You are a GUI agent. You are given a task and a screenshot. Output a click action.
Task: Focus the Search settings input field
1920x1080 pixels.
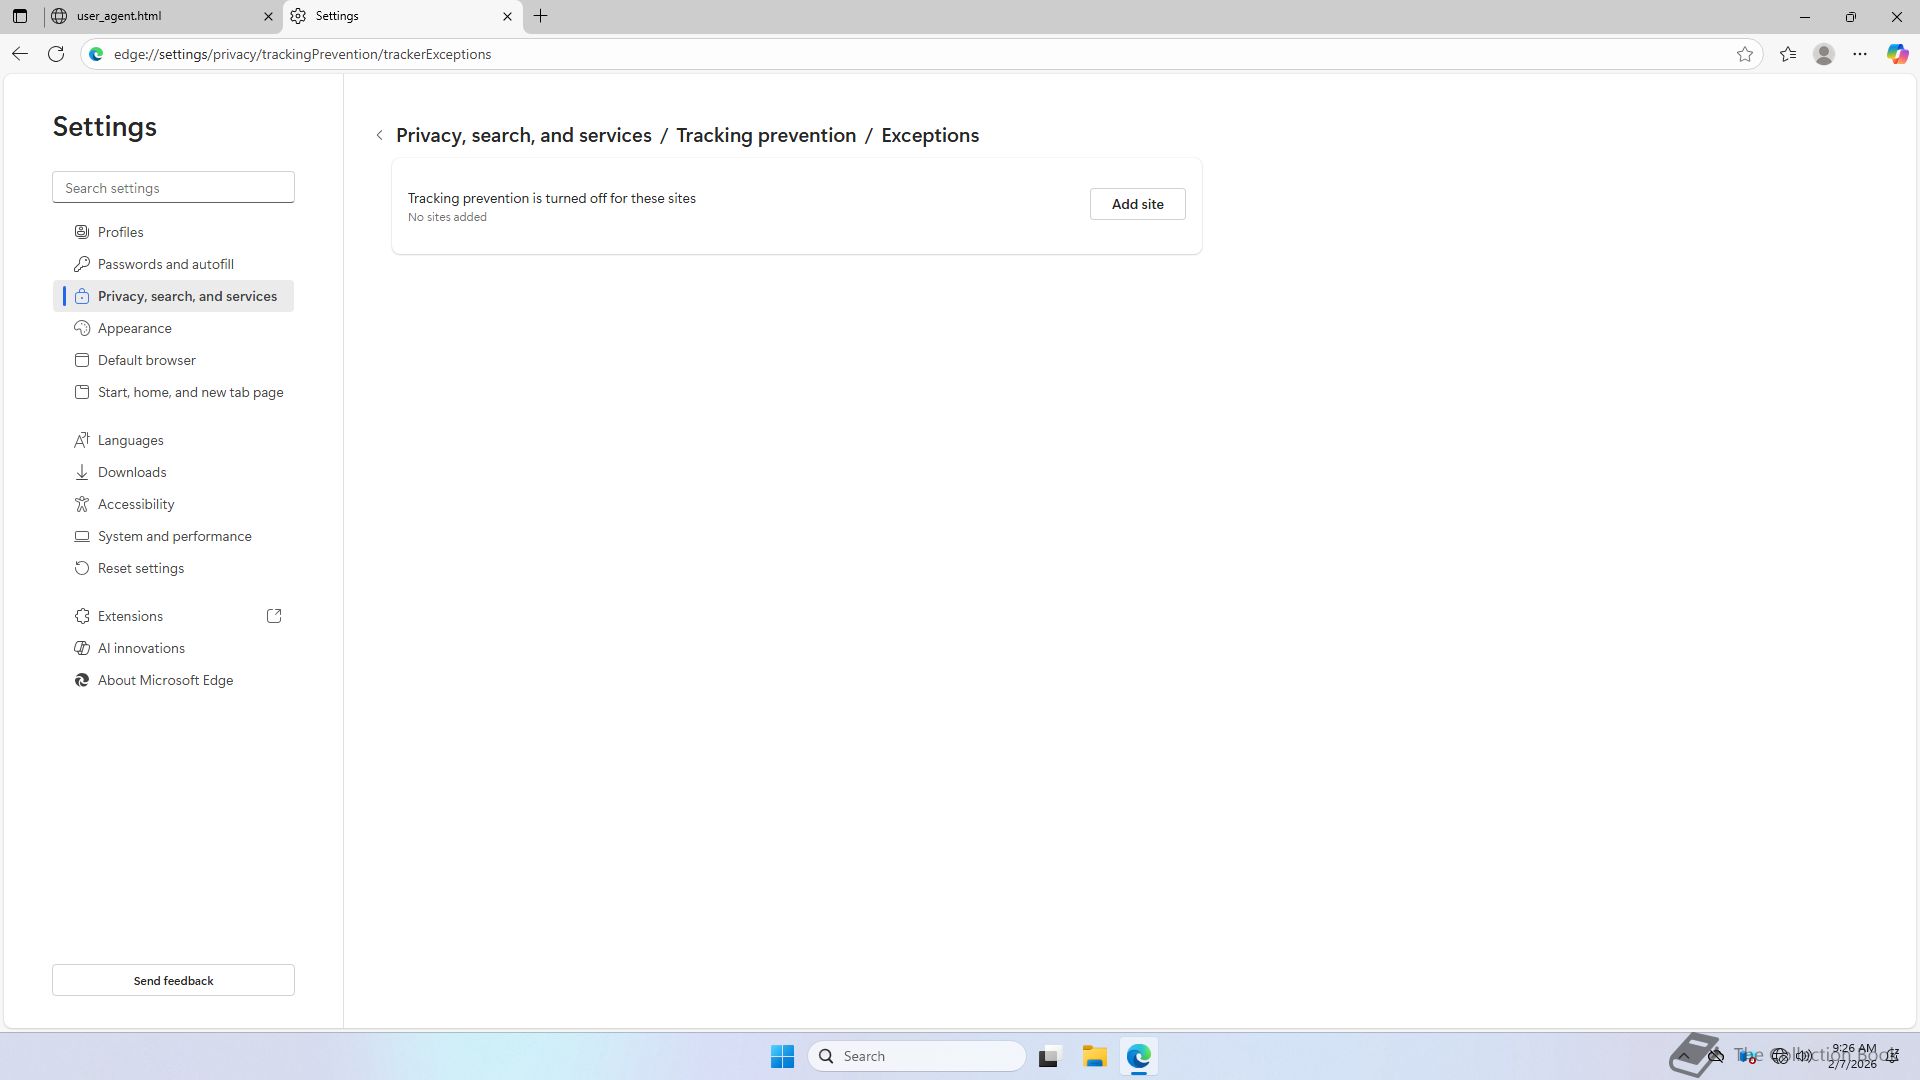click(173, 188)
